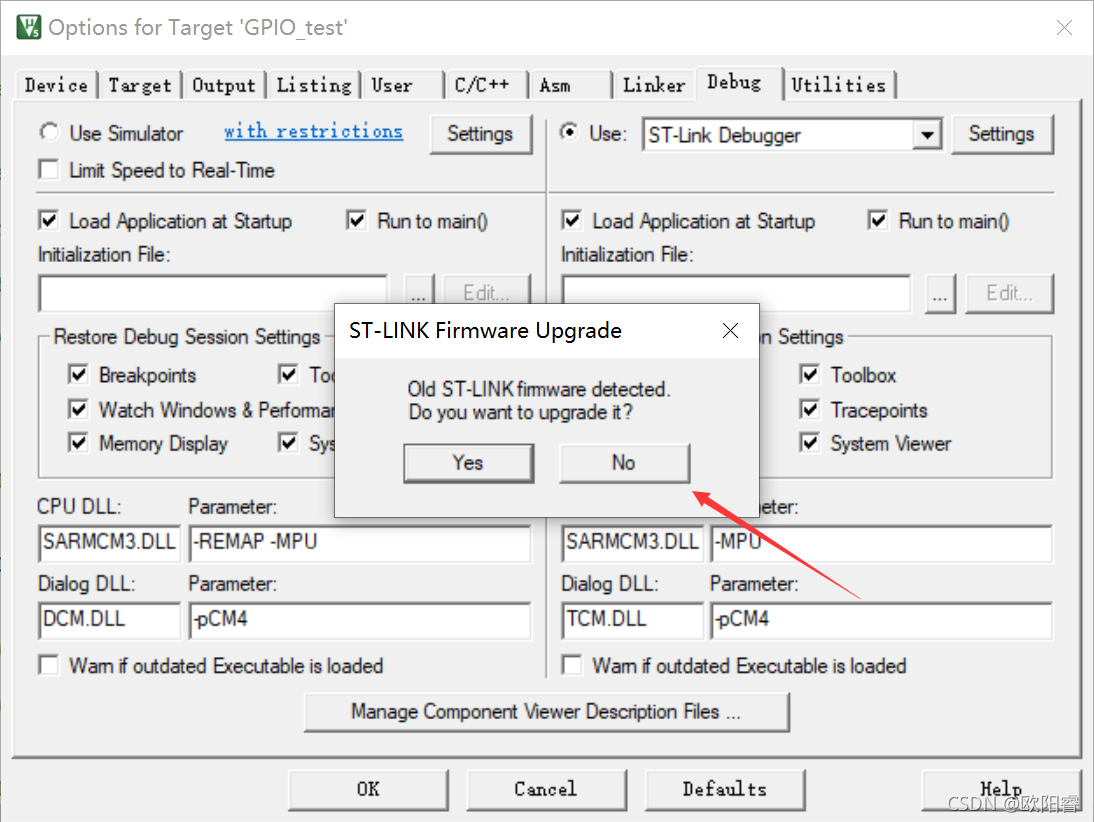Open the Utilities tab

click(x=839, y=85)
